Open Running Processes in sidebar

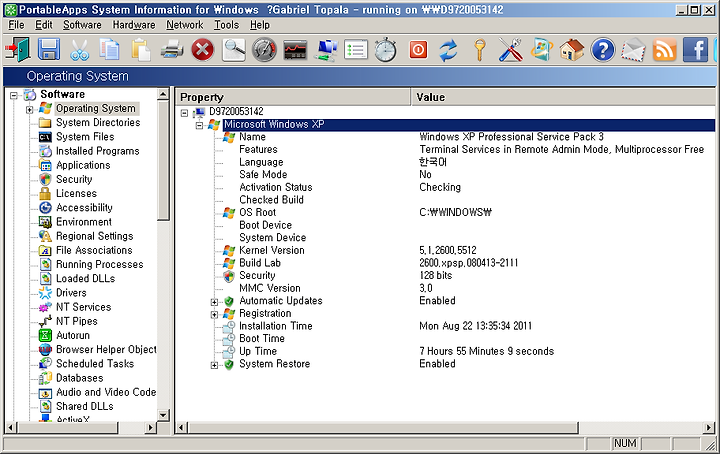pos(100,264)
